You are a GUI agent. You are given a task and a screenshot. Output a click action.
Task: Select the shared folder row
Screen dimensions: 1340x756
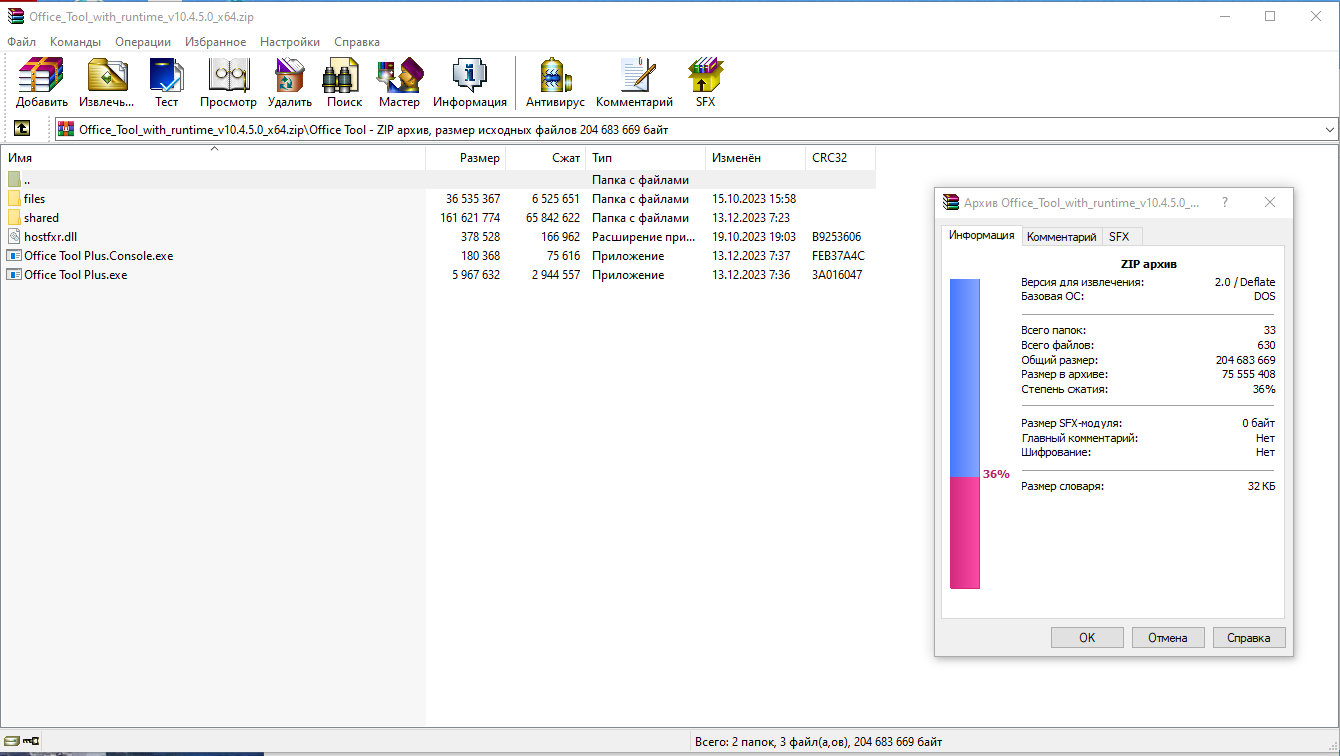(x=438, y=218)
